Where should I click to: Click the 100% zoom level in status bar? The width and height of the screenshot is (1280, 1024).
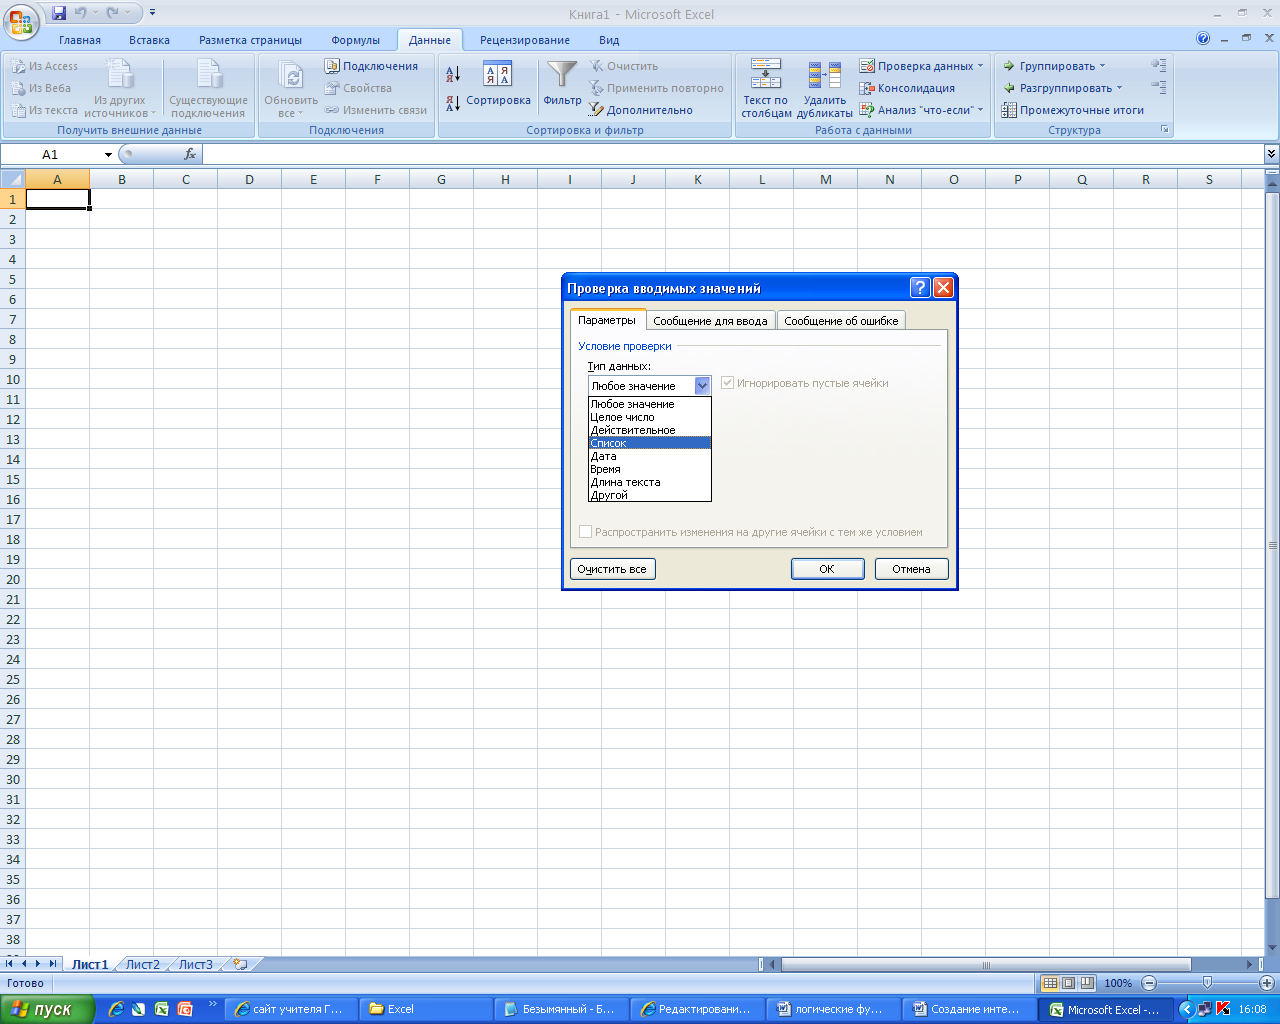[1118, 983]
